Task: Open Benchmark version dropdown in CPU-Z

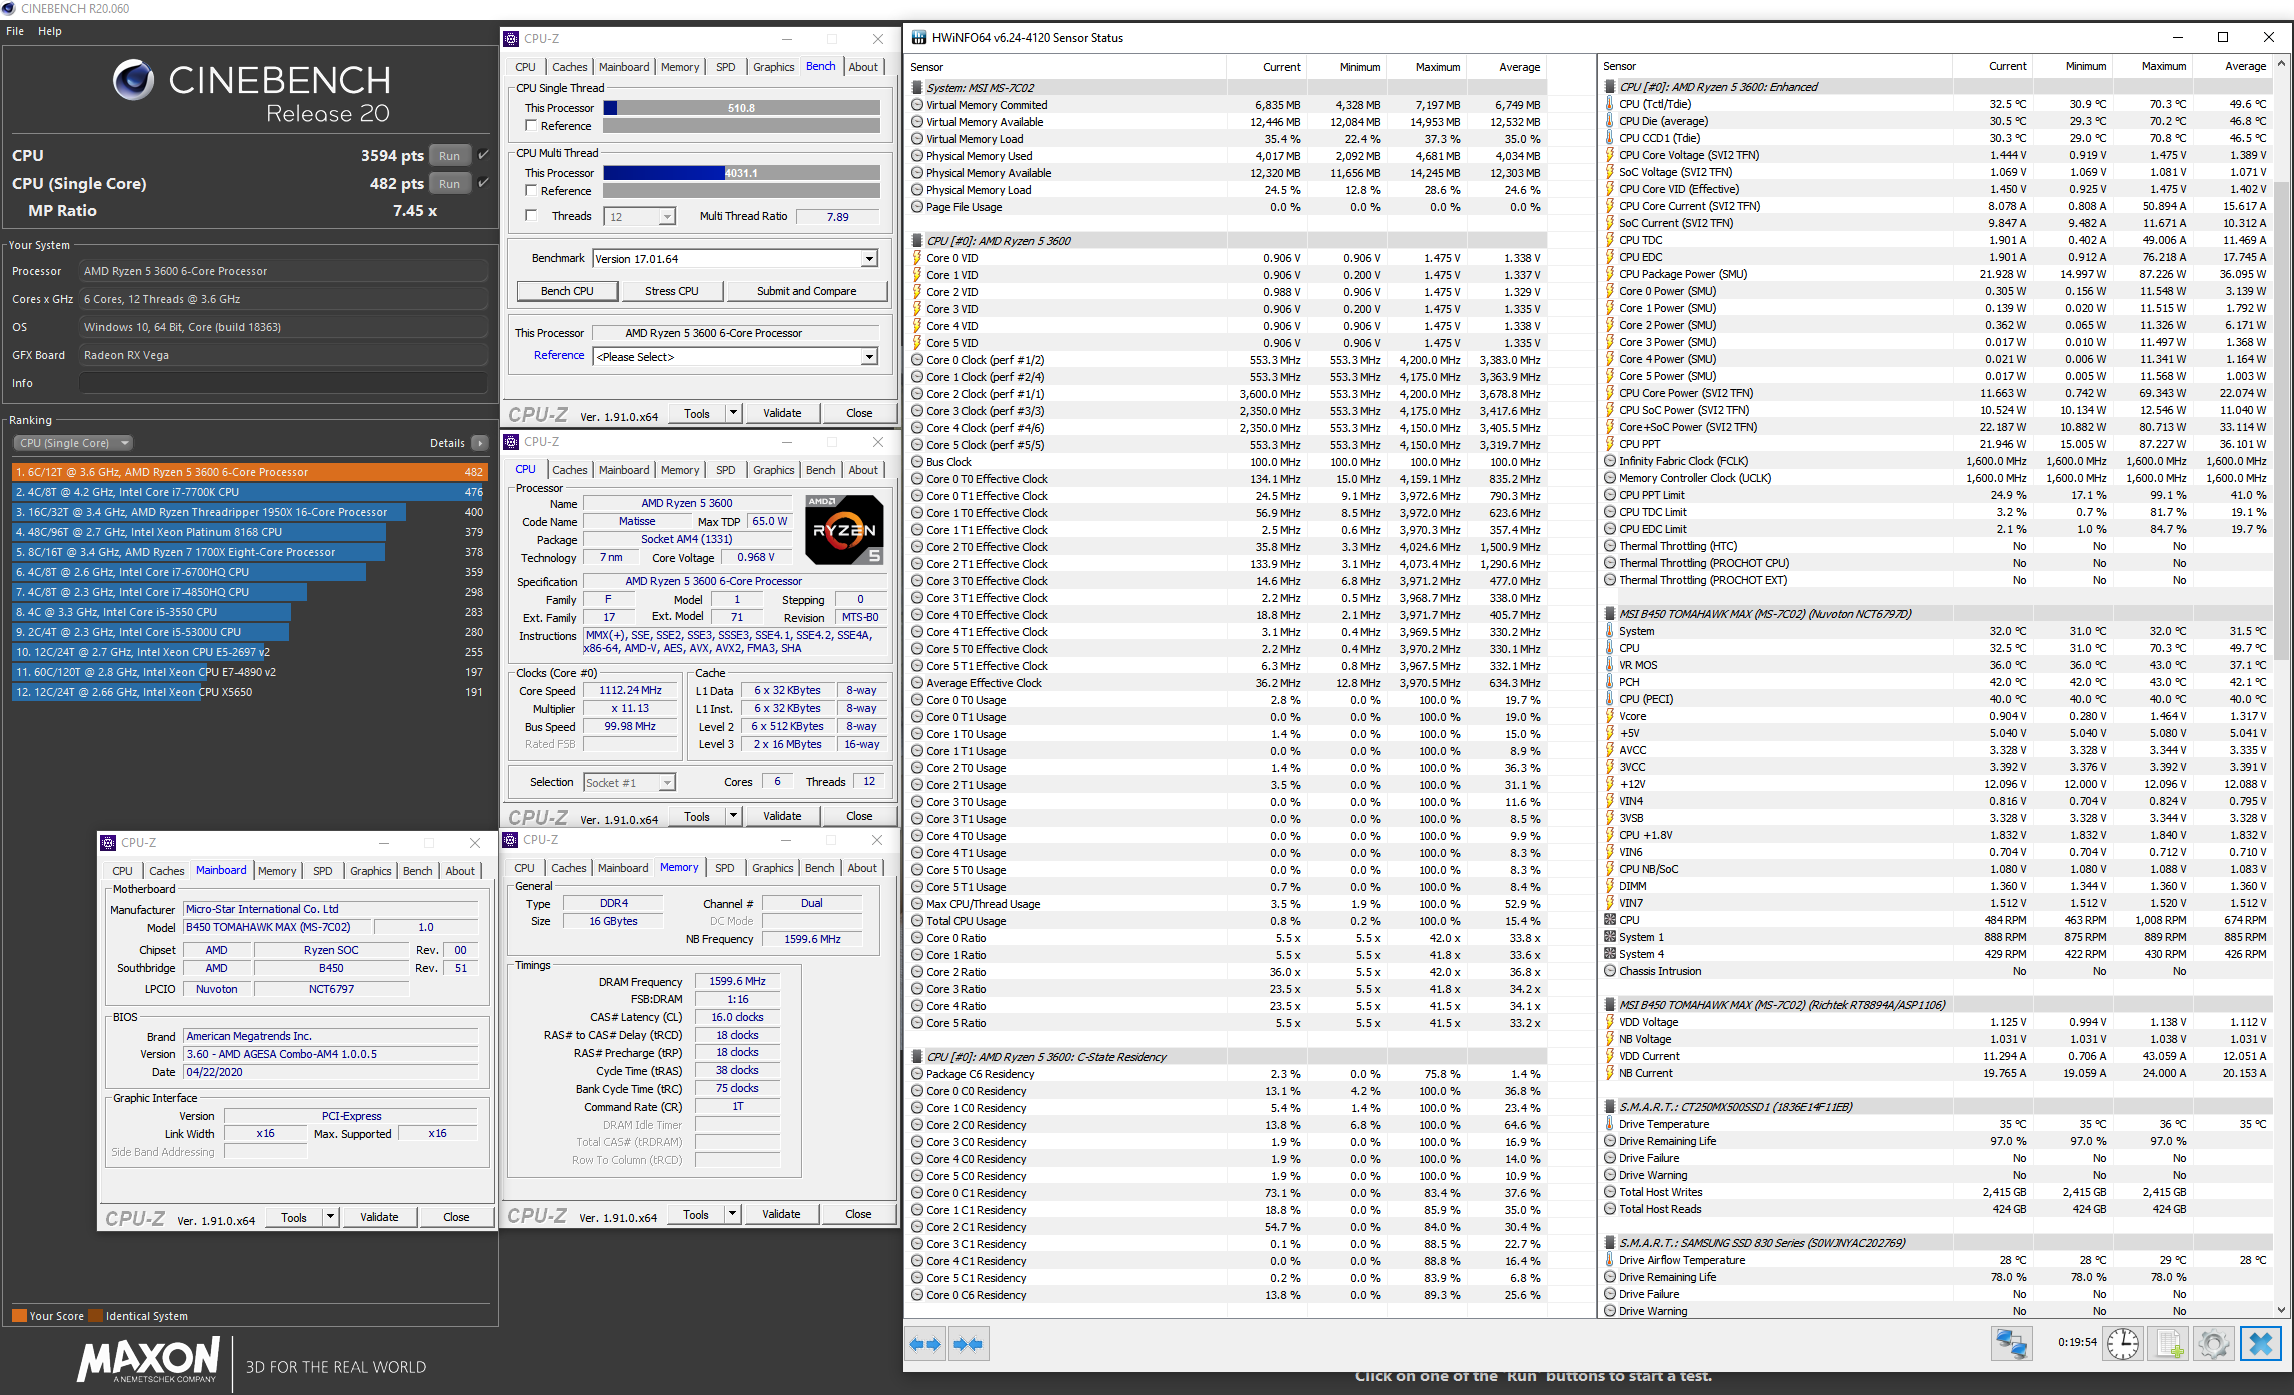Action: [868, 259]
